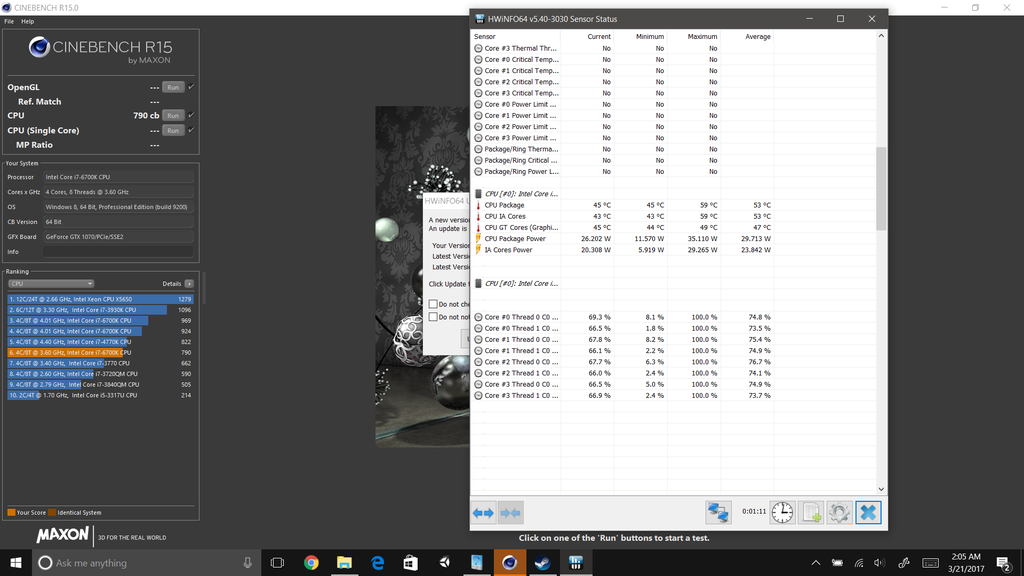Open the touch keyboard tray icon

(x=930, y=562)
